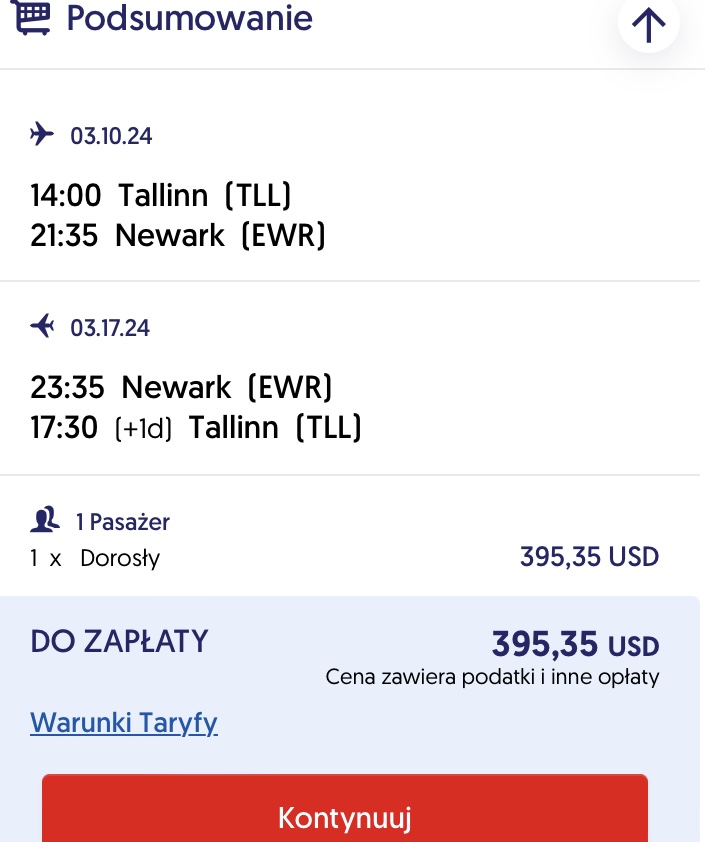
Task: Collapse summary with the up arrow
Action: [649, 24]
